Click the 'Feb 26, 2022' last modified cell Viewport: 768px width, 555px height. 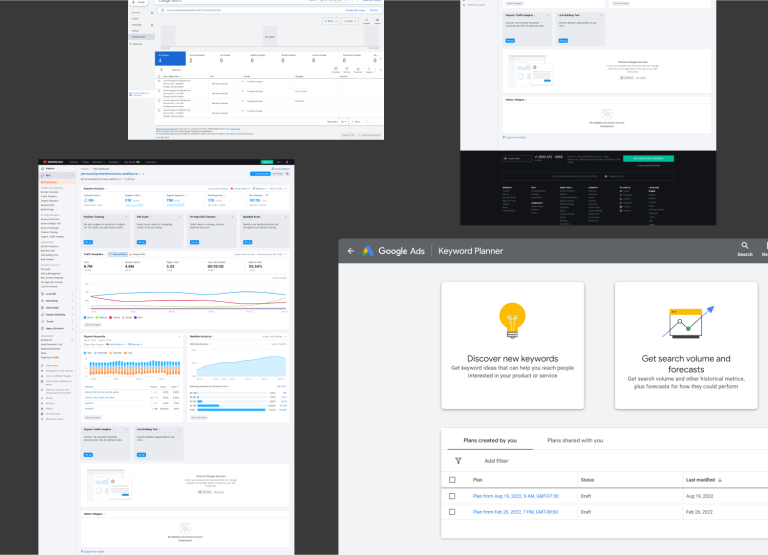pos(699,512)
